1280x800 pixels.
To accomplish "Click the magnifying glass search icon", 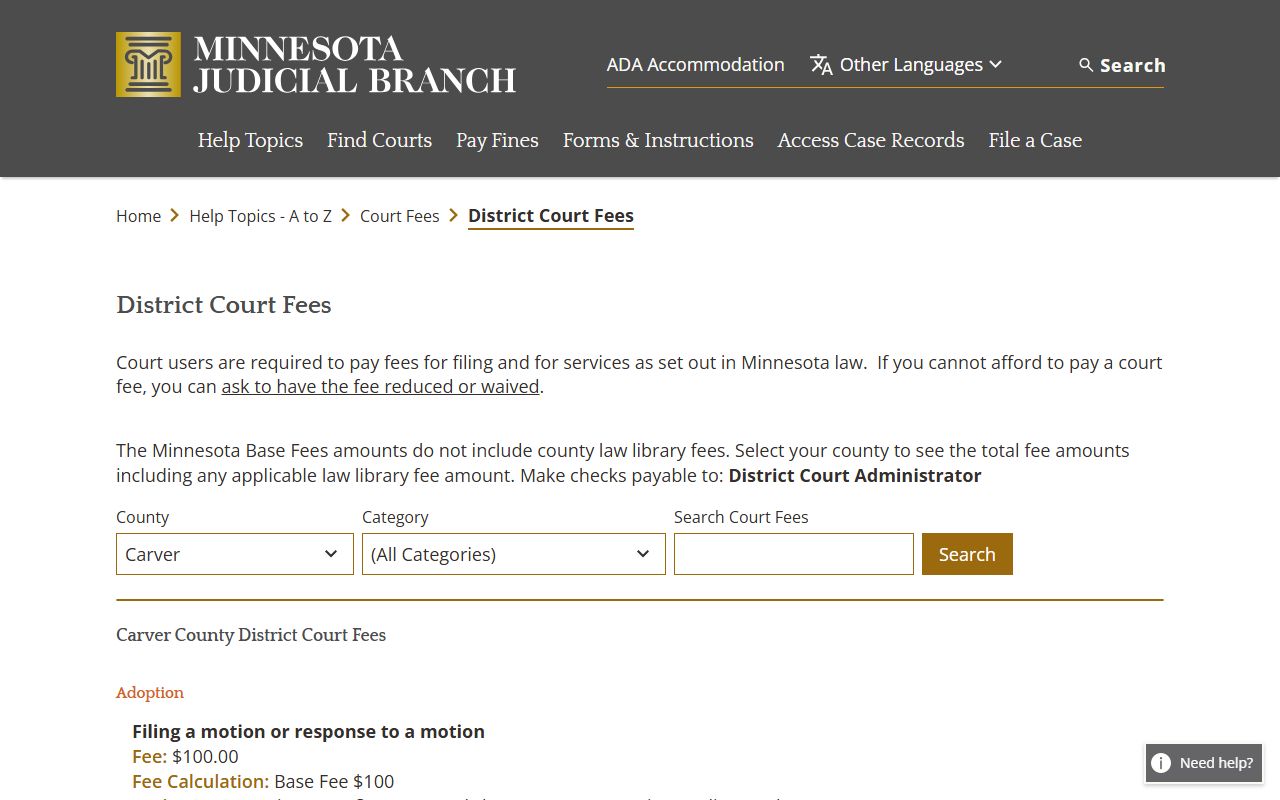I will [1086, 65].
